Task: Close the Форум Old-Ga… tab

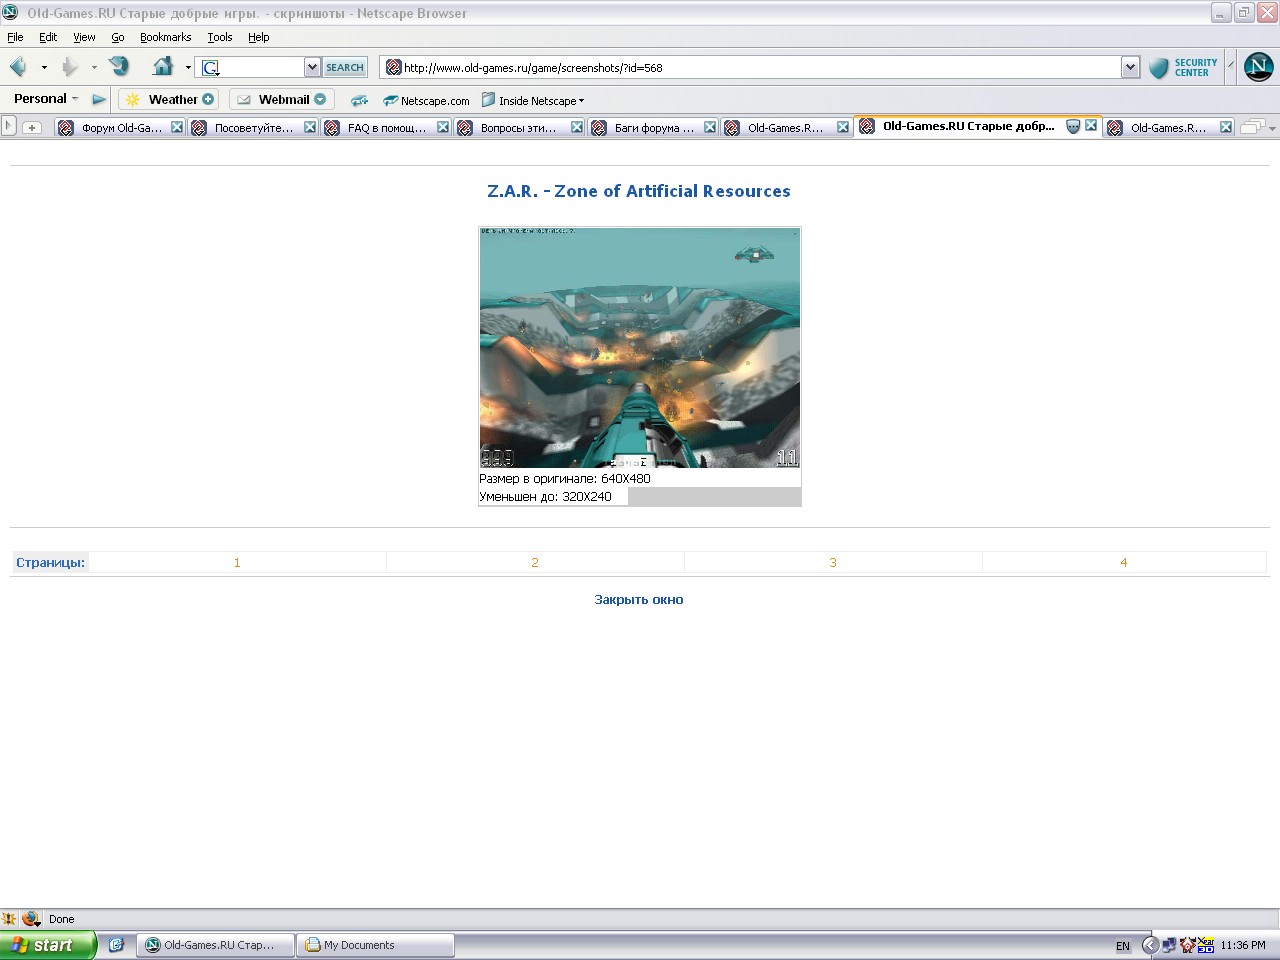Action: [177, 127]
